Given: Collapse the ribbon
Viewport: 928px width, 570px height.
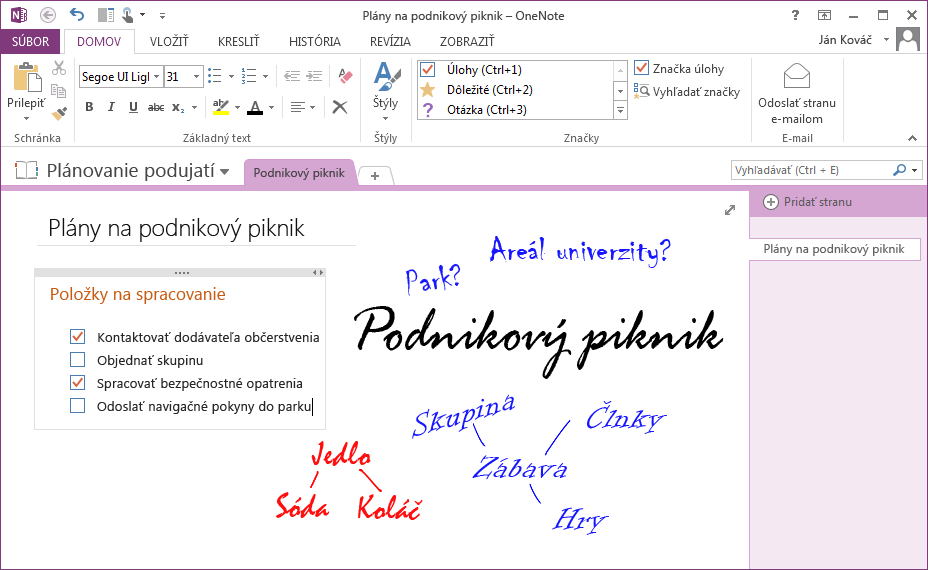Looking at the screenshot, I should point(912,138).
